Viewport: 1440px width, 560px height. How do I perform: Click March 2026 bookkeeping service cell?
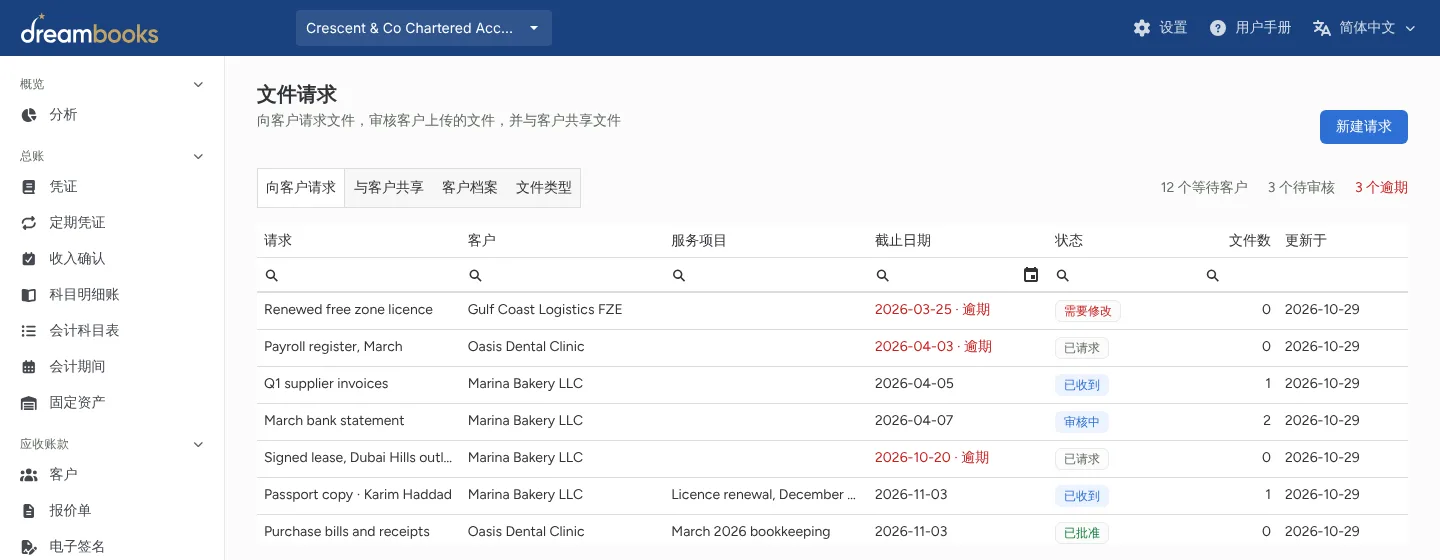click(x=751, y=532)
